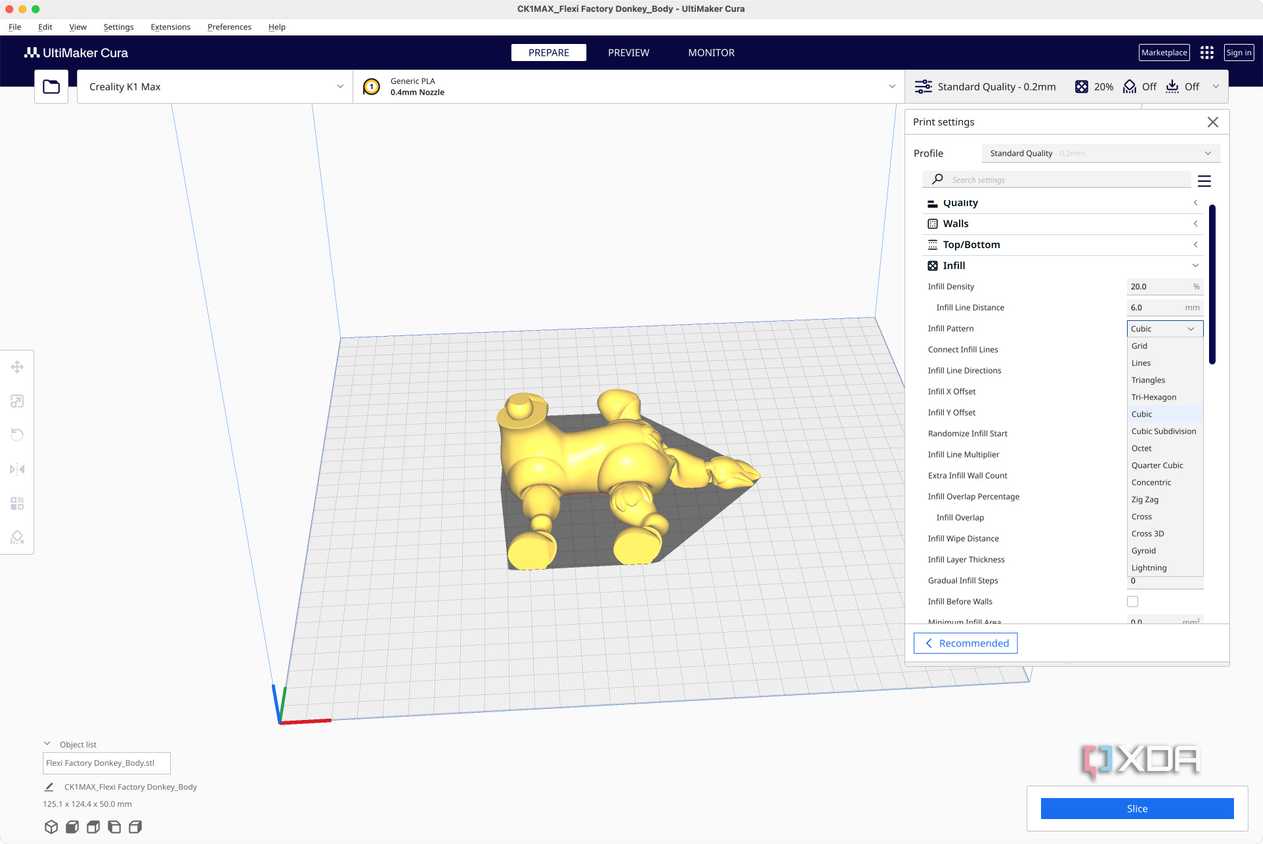
Task: Open the View menu
Action: [78, 27]
